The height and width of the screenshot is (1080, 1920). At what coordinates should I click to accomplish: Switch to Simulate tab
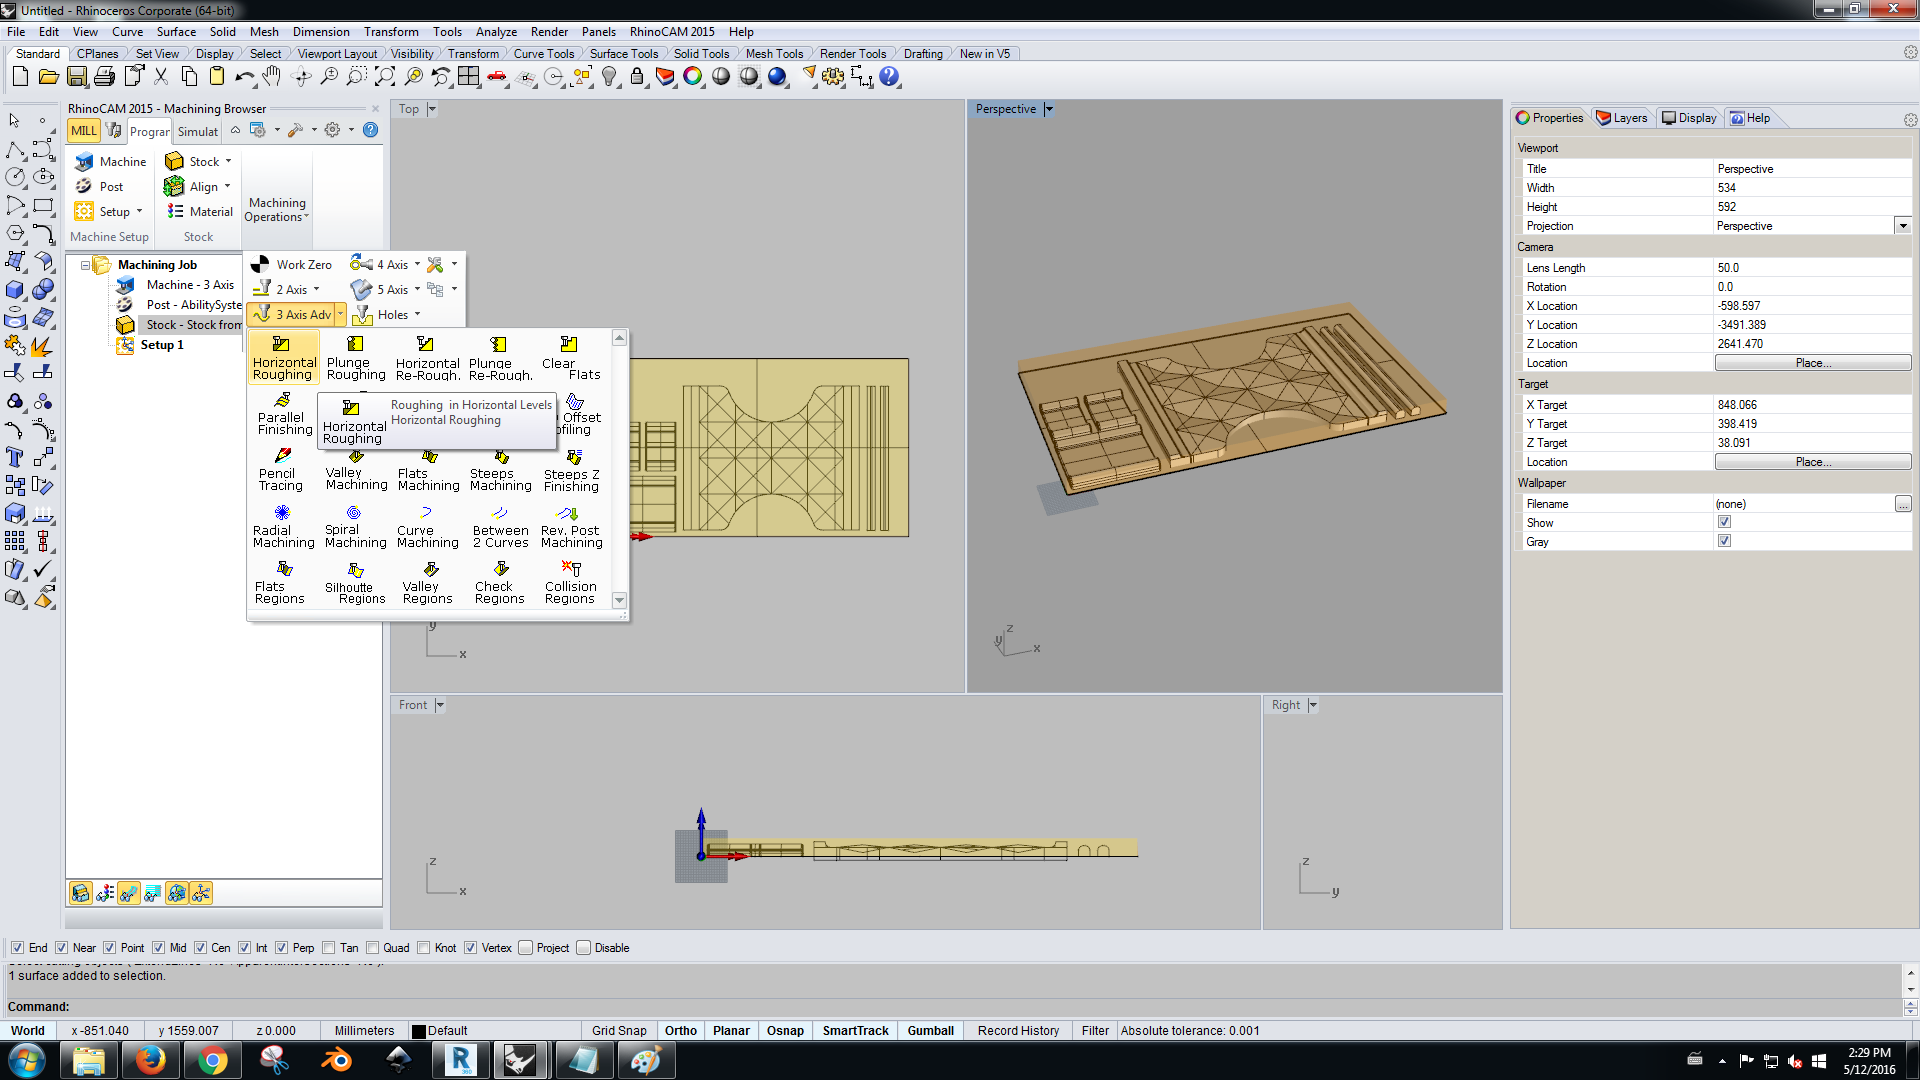point(197,131)
